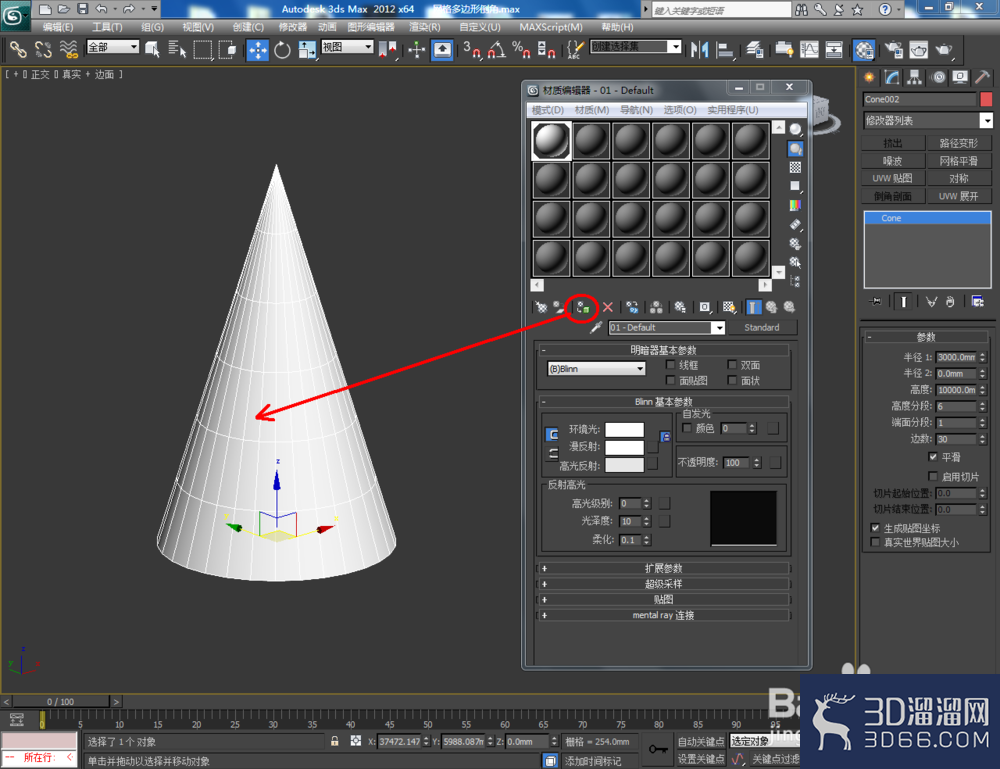Toggle 生成贴图坐标 checkbox
This screenshot has width=1000, height=769.
point(875,528)
